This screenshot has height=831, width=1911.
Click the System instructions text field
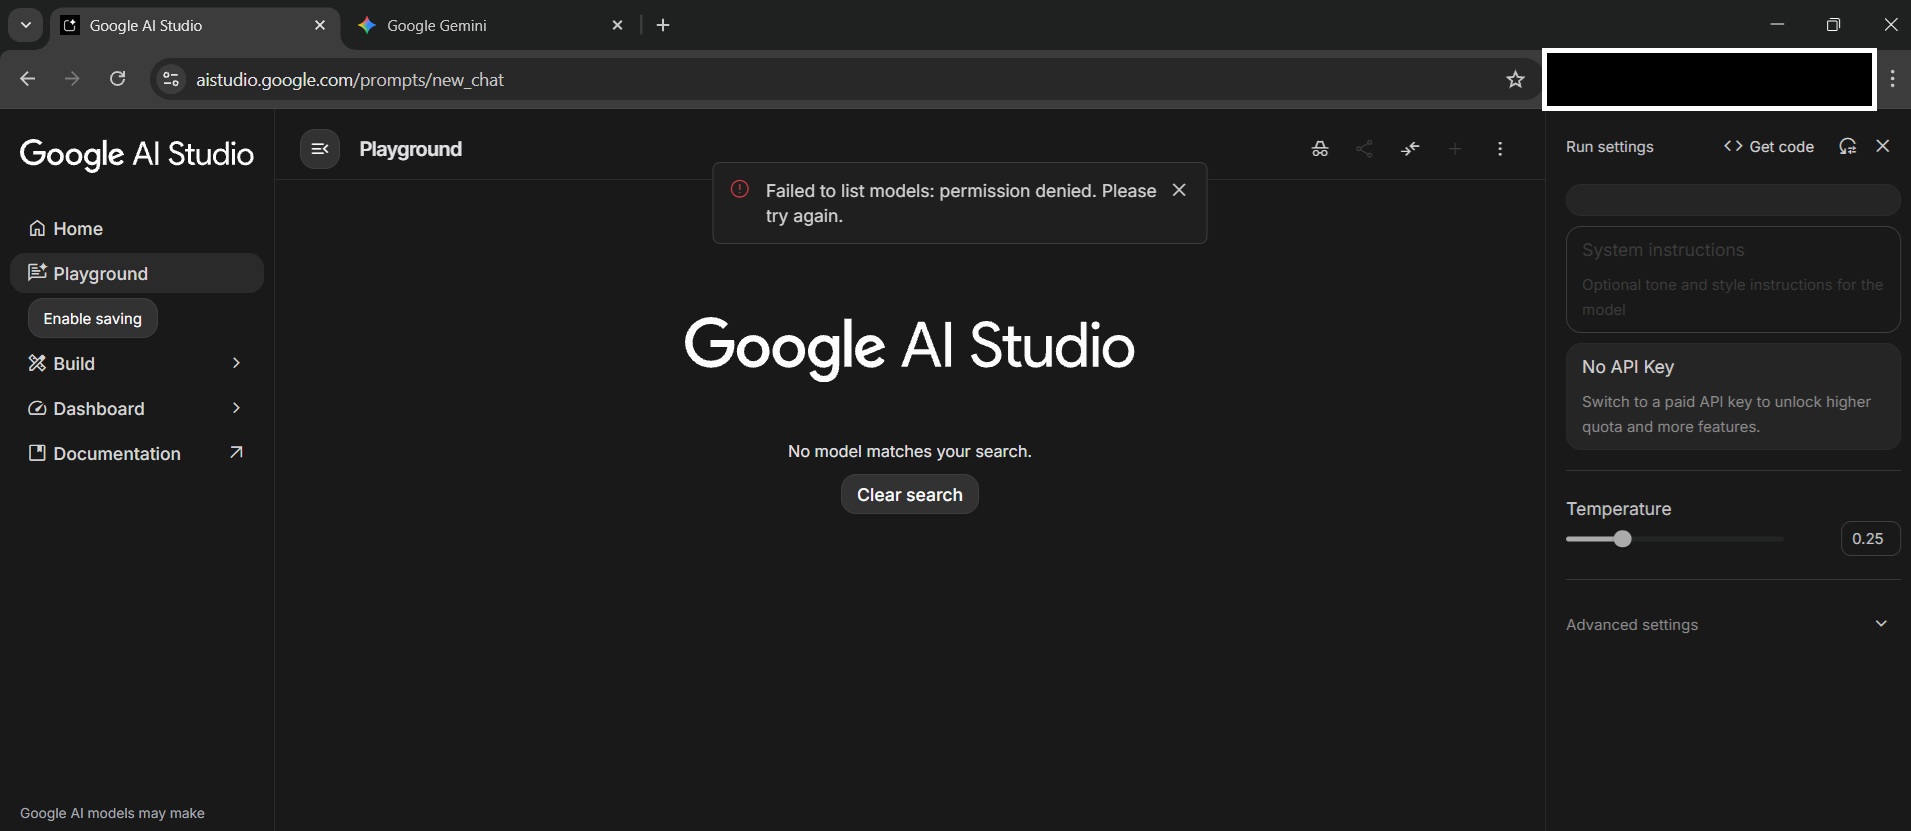[x=1732, y=280]
